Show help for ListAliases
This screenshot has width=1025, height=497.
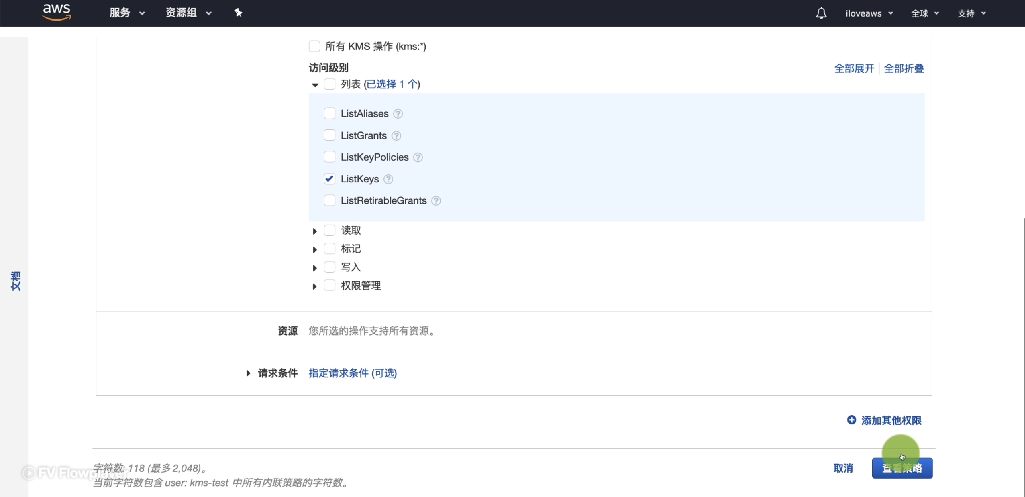click(398, 114)
